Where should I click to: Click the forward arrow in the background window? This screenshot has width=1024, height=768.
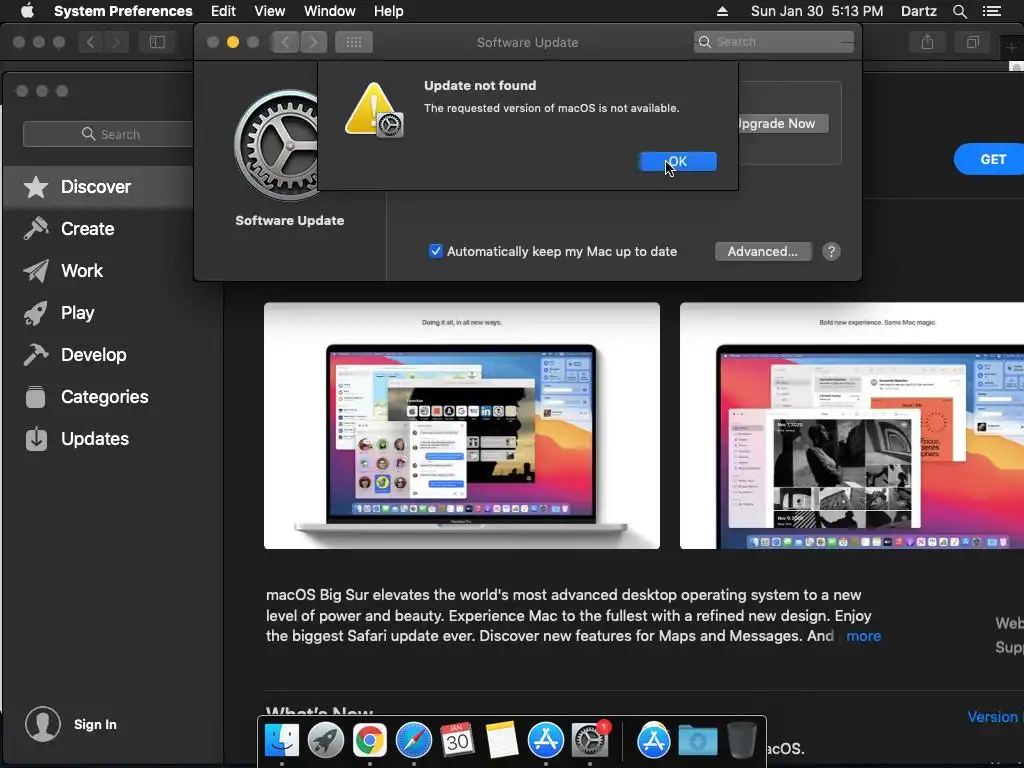tap(117, 42)
